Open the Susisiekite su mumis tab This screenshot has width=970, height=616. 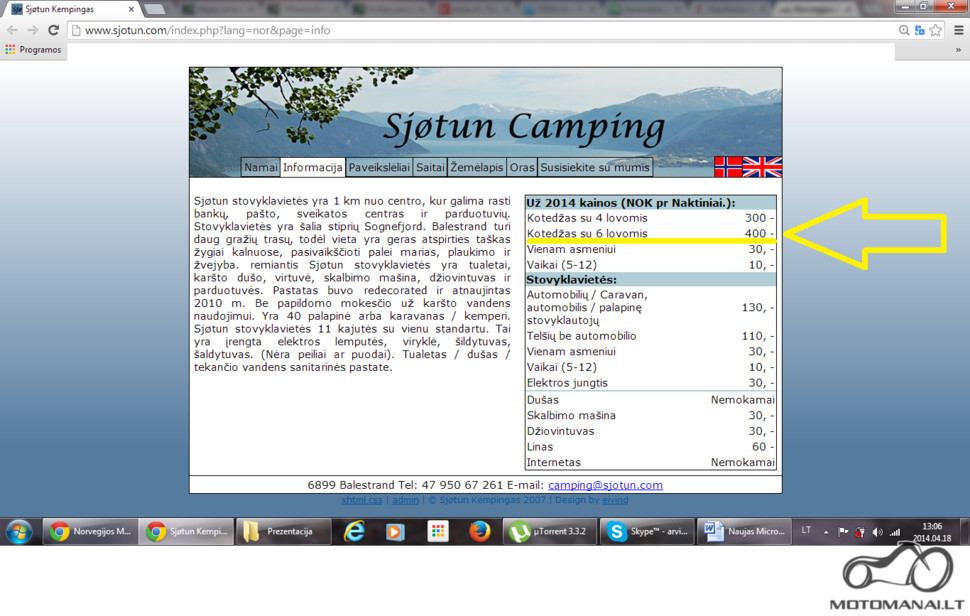click(595, 167)
